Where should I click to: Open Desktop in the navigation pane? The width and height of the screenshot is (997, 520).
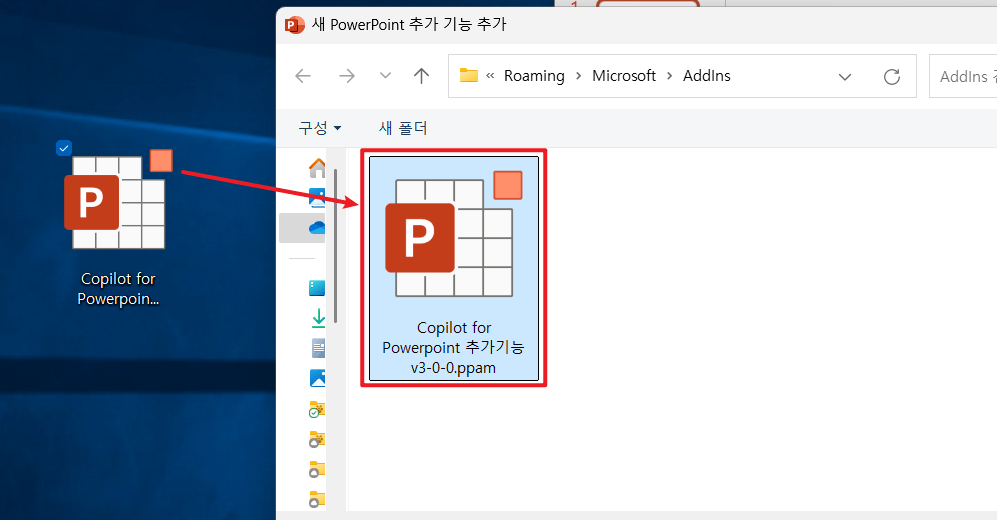[317, 288]
